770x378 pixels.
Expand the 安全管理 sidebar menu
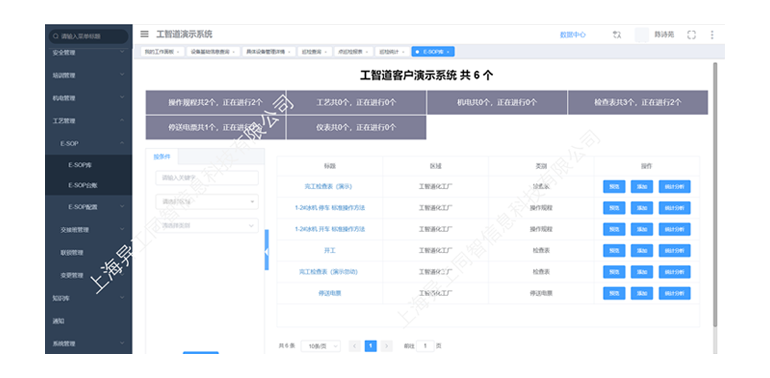point(88,53)
